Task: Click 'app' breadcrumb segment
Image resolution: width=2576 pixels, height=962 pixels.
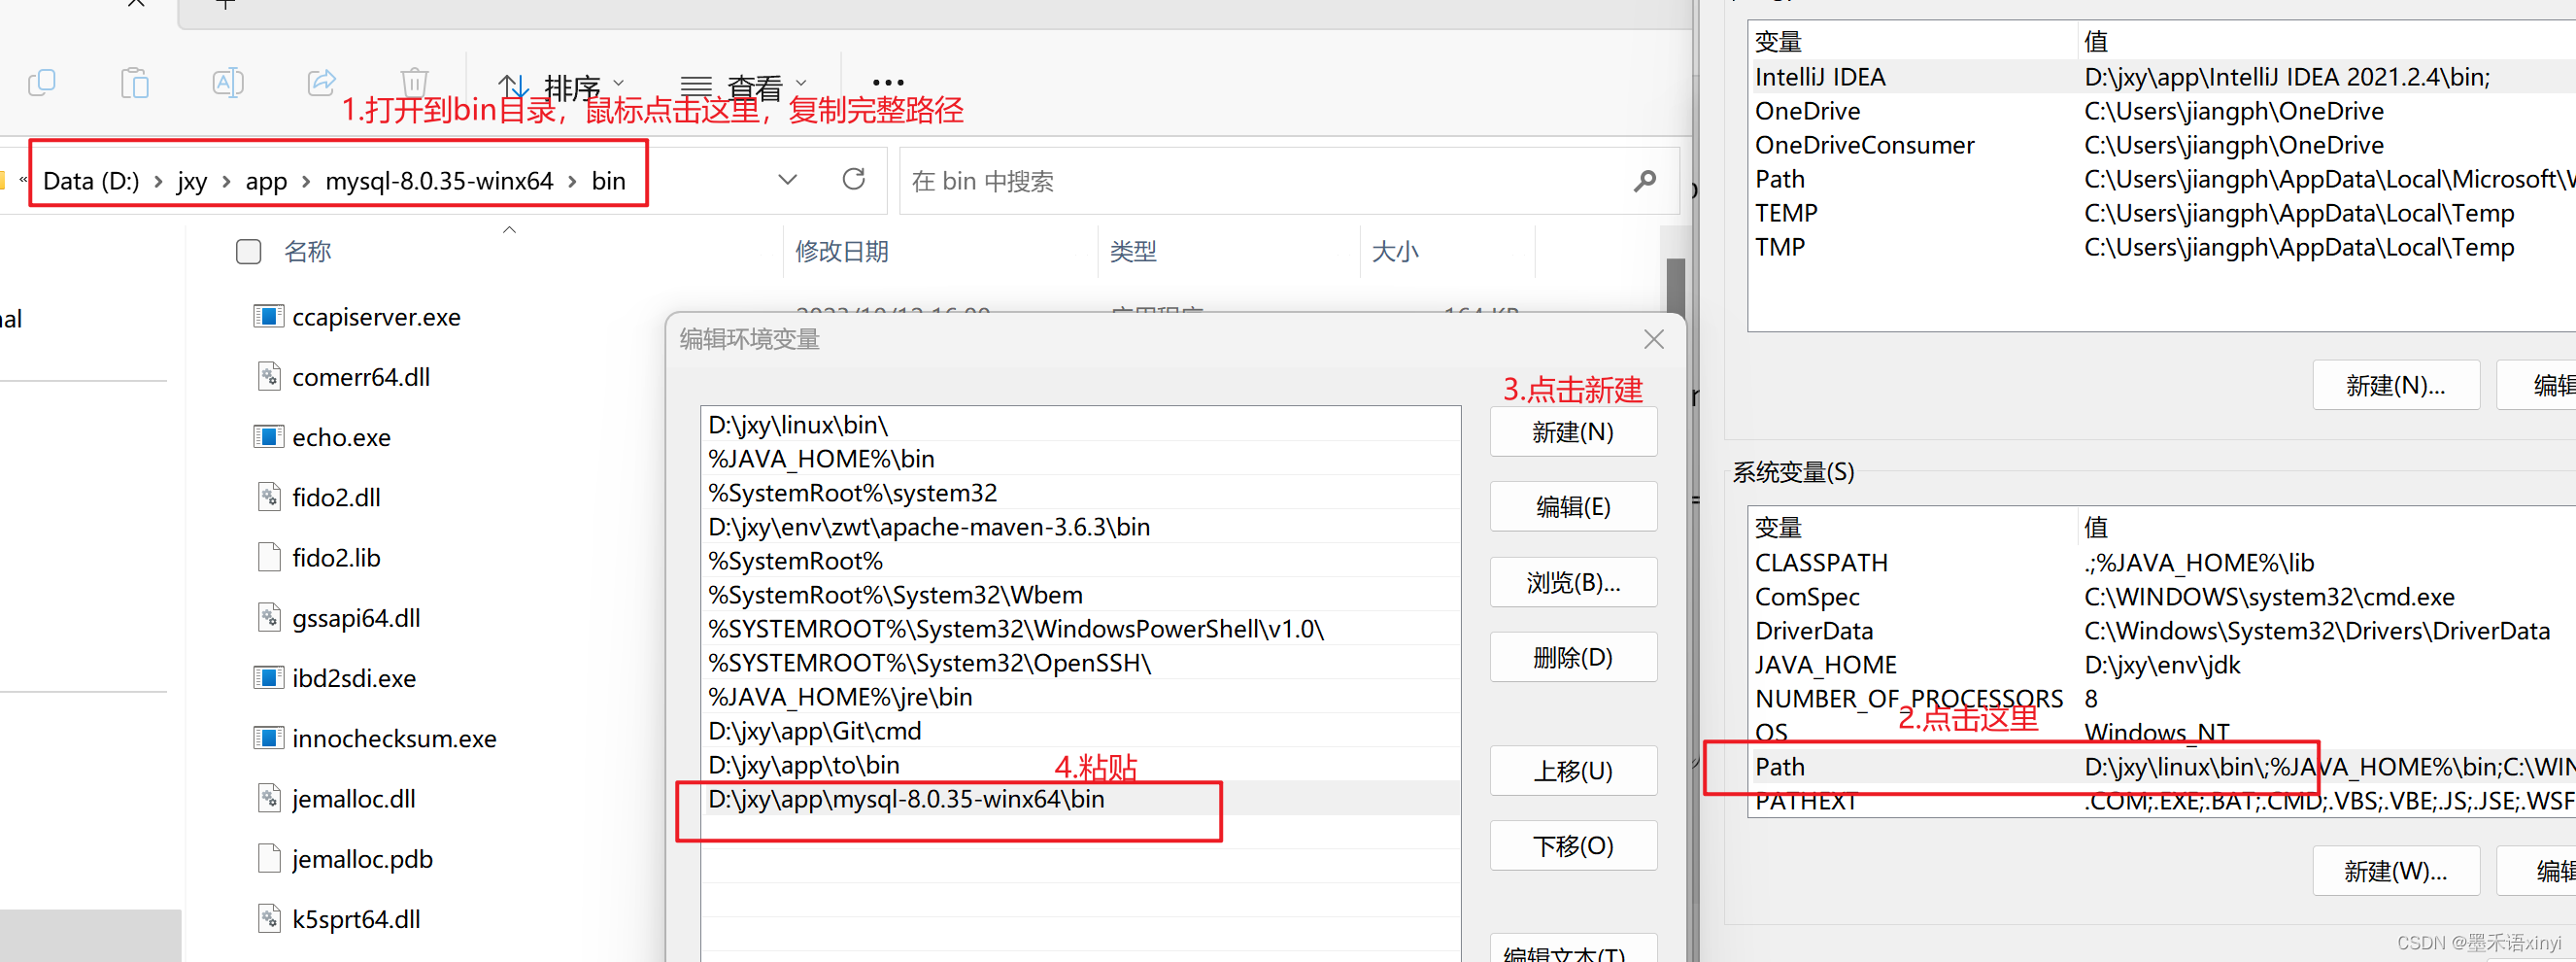Action: coord(266,181)
